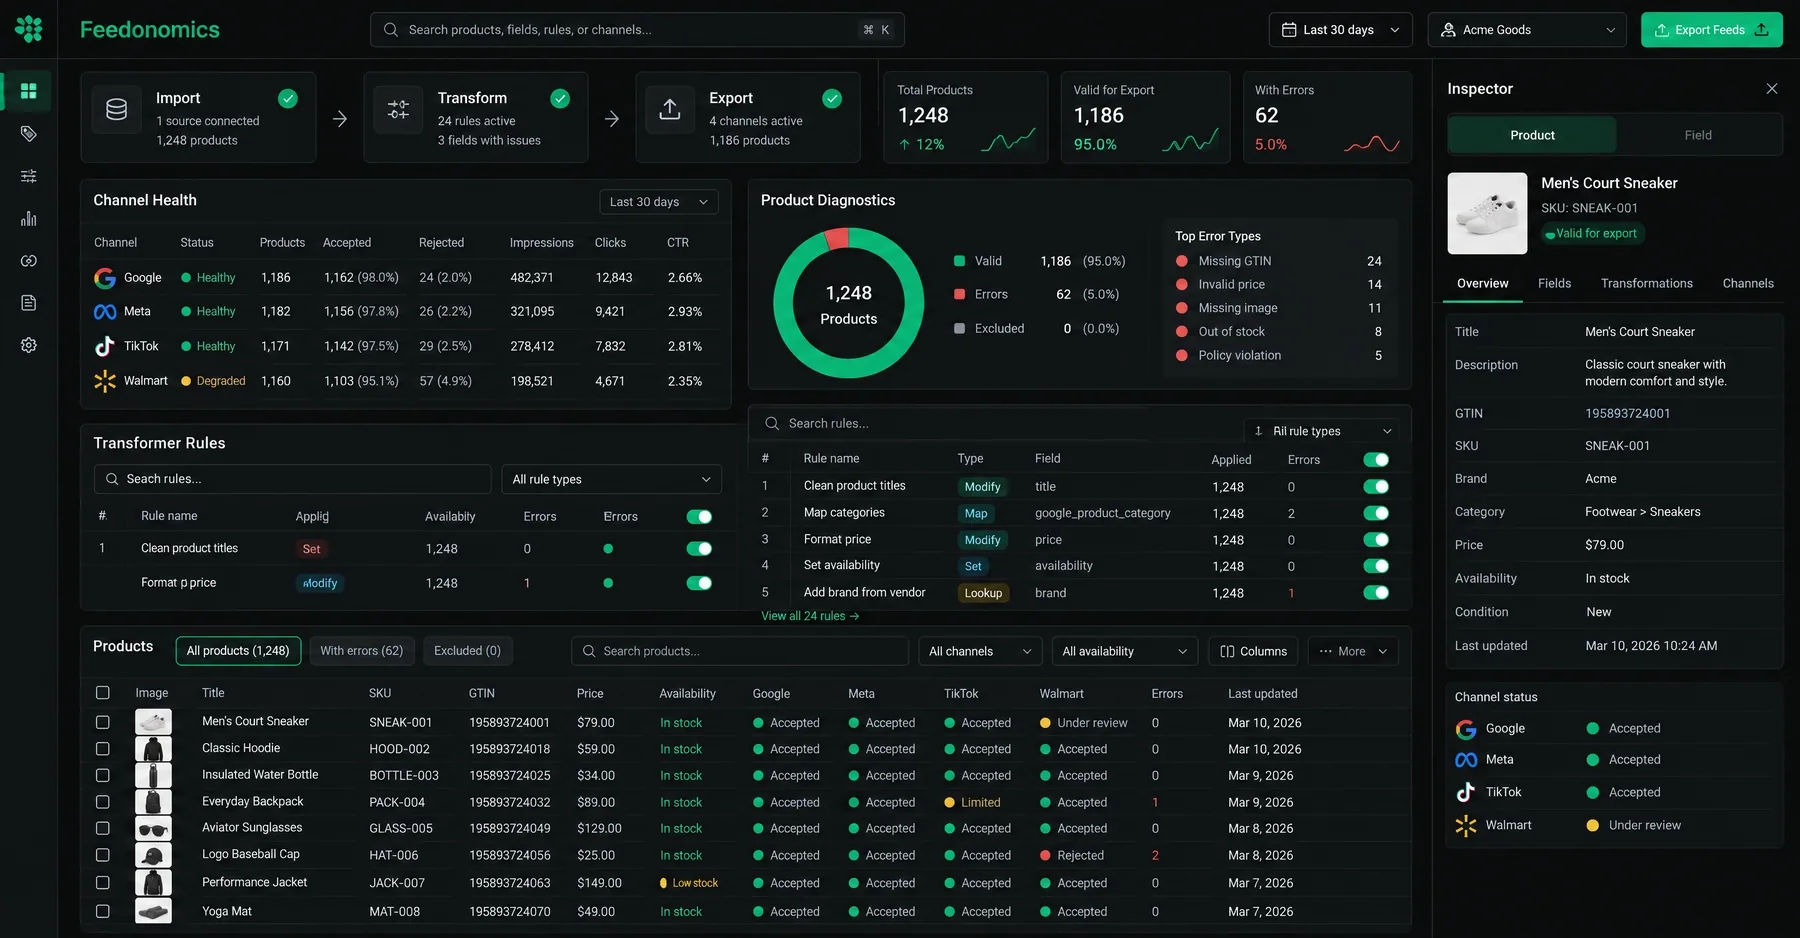Click the Google logo in Channel Health
This screenshot has width=1800, height=938.
[105, 278]
